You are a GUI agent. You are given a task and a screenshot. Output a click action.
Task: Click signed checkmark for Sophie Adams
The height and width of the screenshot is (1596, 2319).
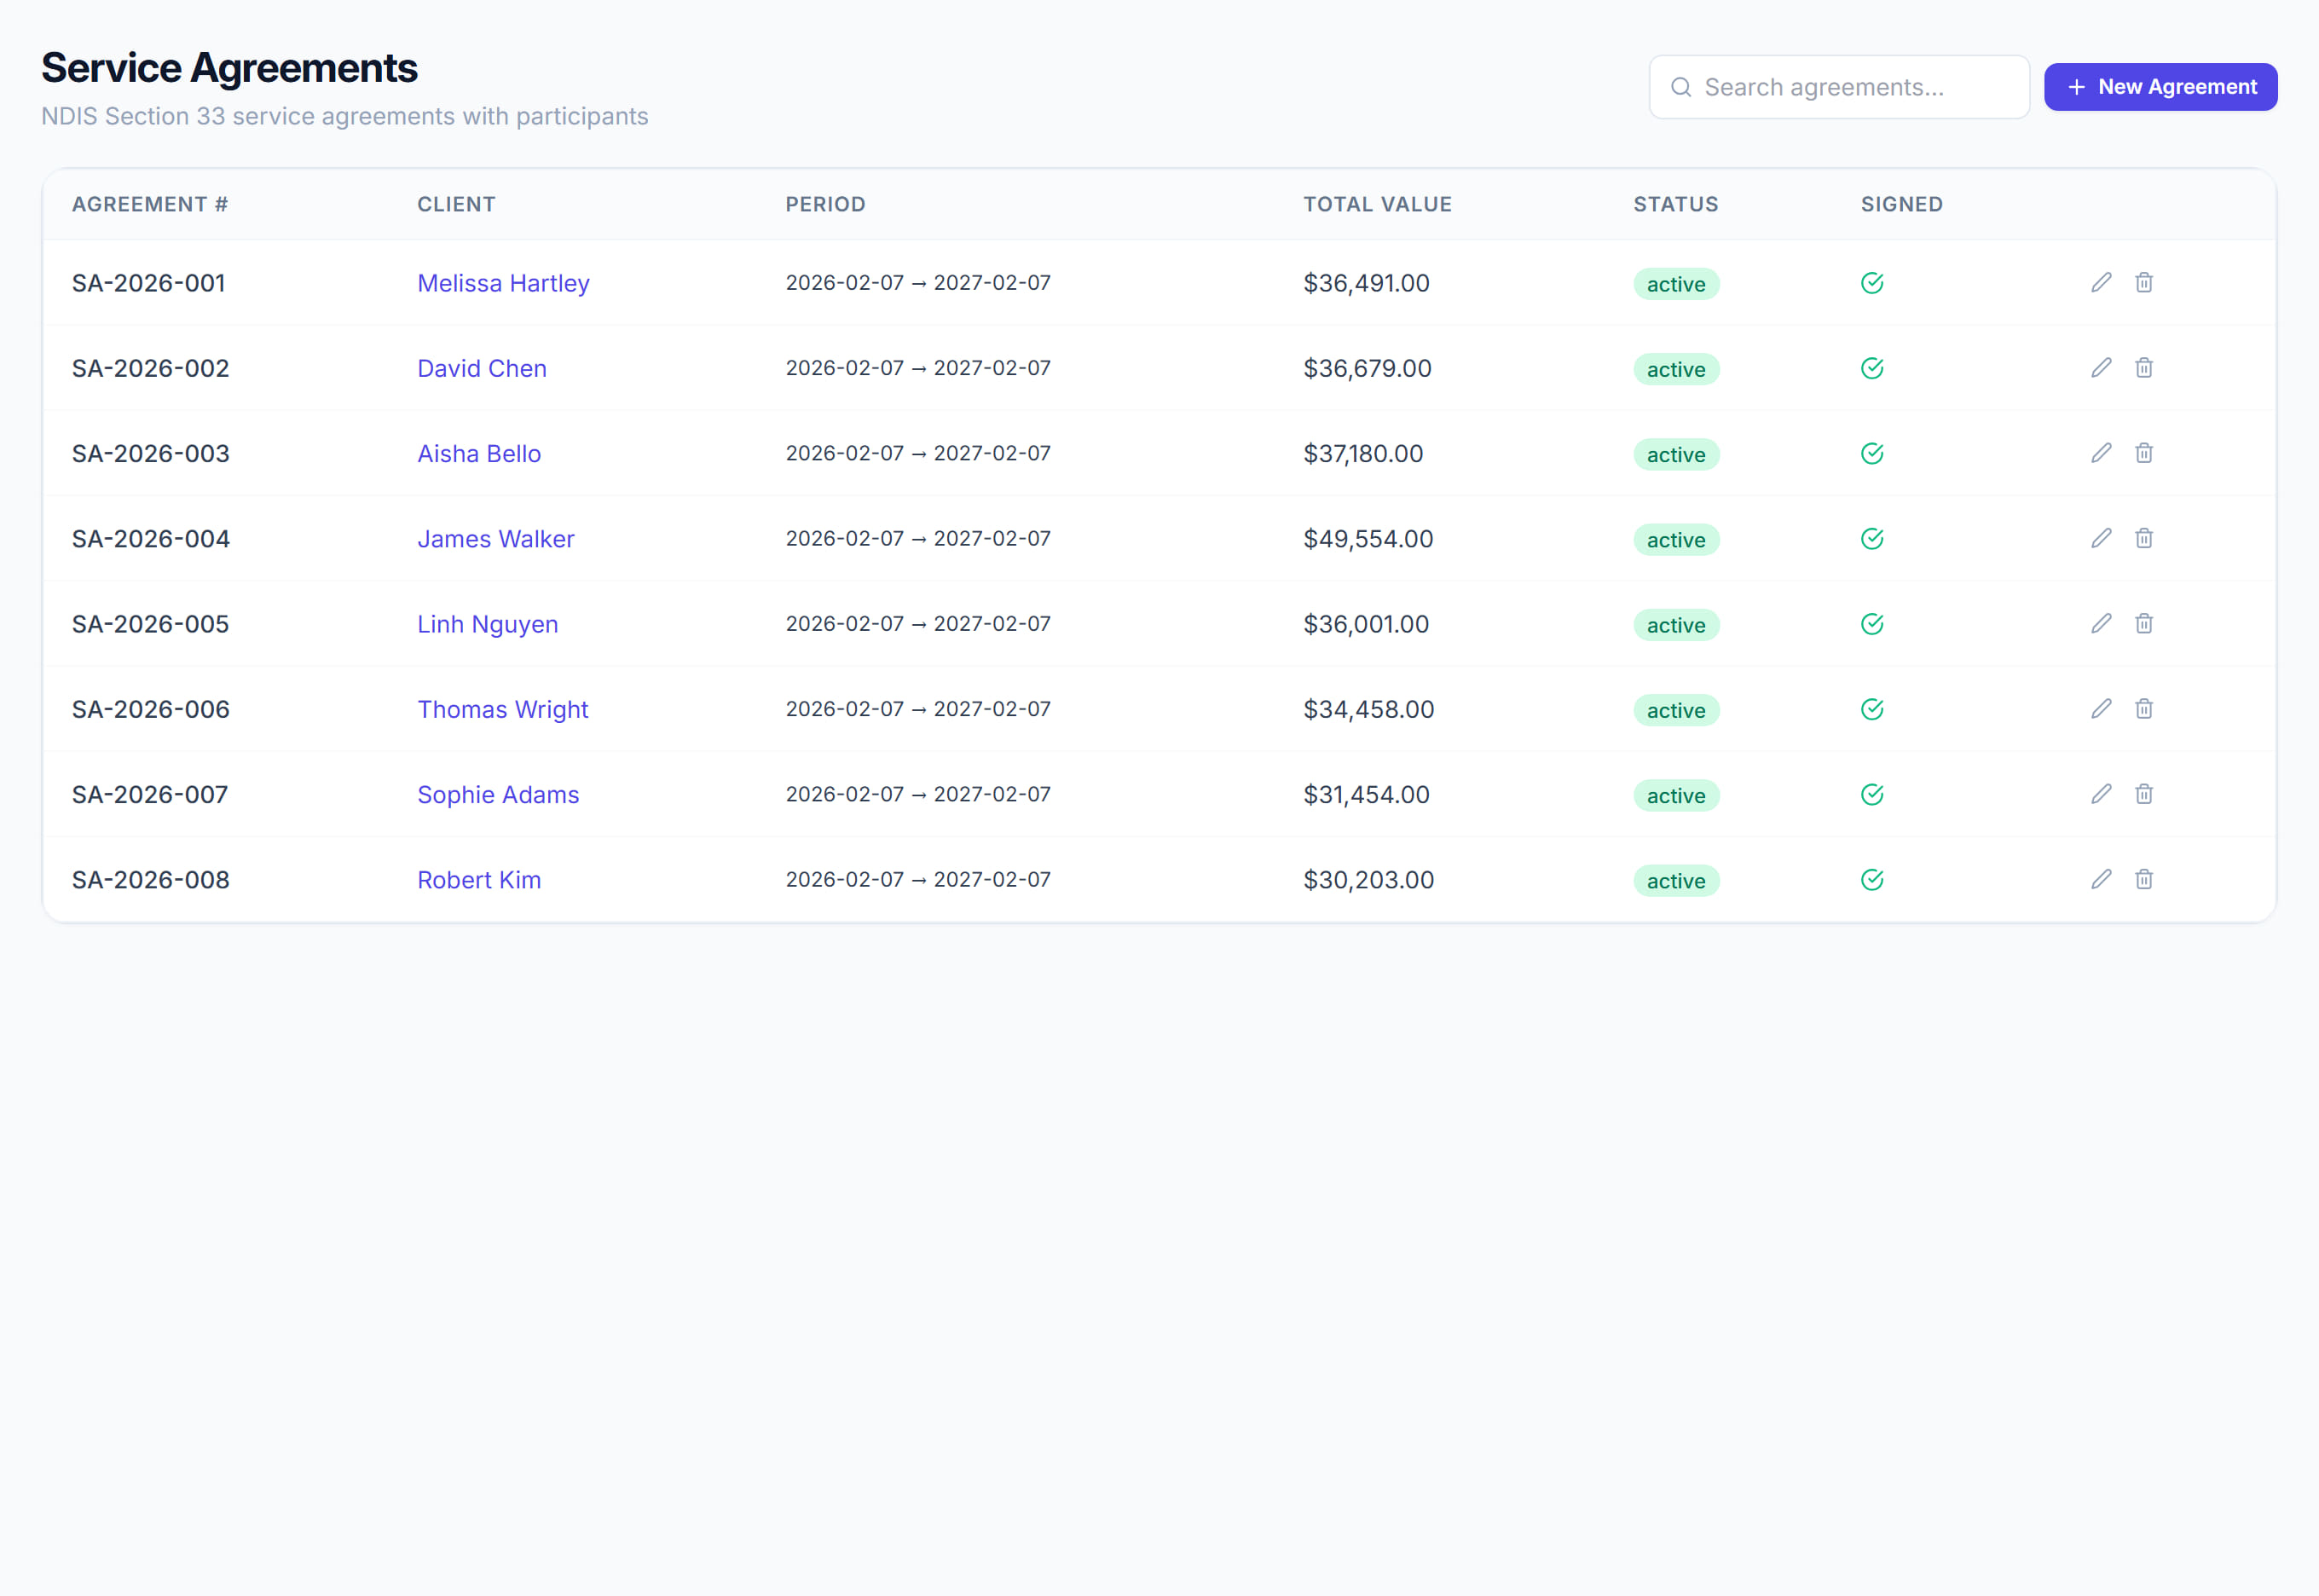pyautogui.click(x=1872, y=794)
